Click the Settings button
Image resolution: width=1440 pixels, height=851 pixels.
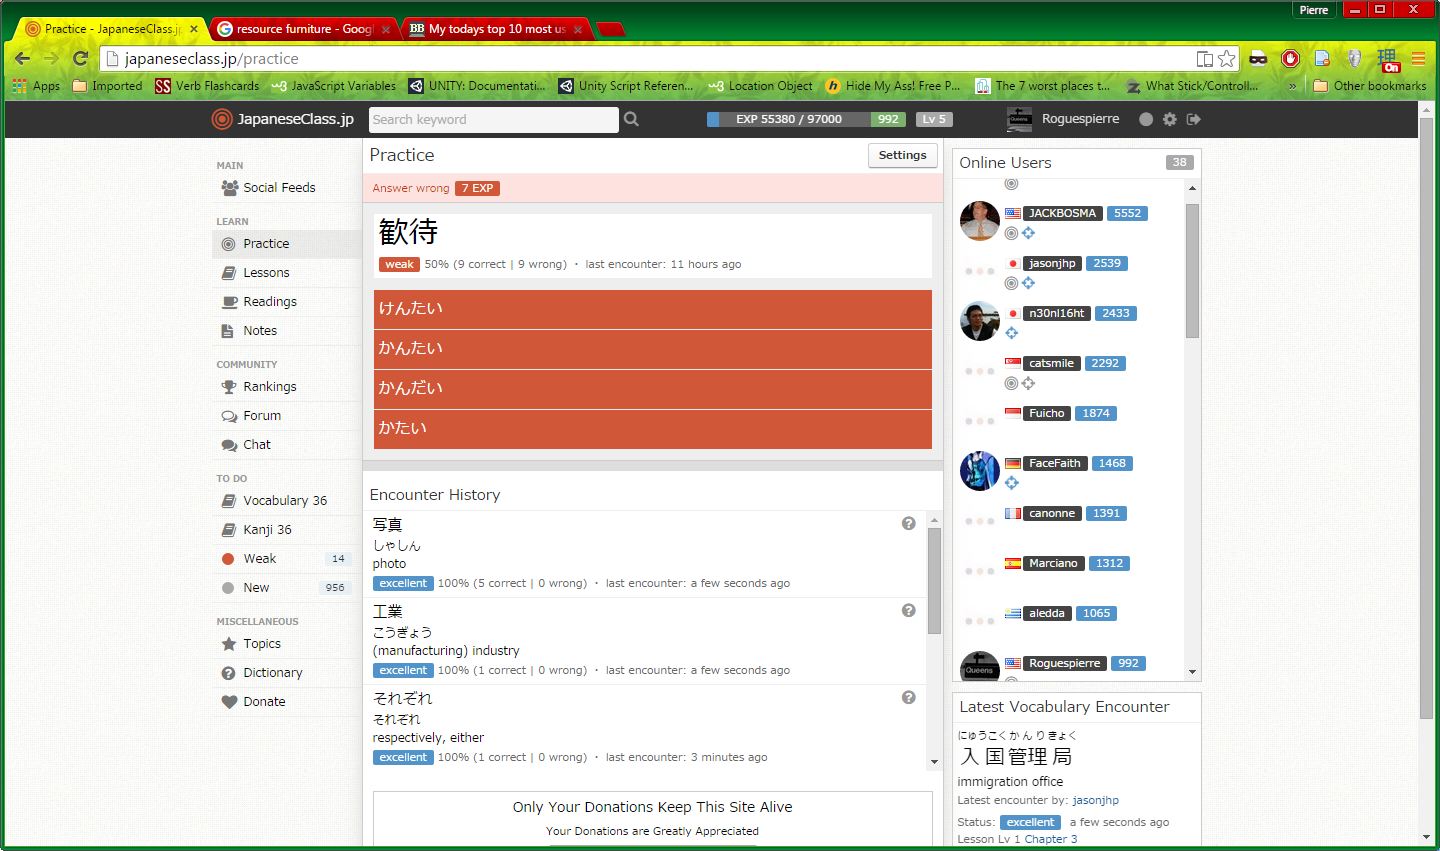[902, 155]
